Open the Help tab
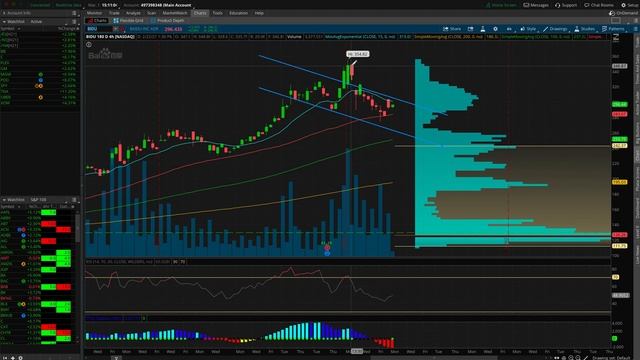 [x=259, y=13]
